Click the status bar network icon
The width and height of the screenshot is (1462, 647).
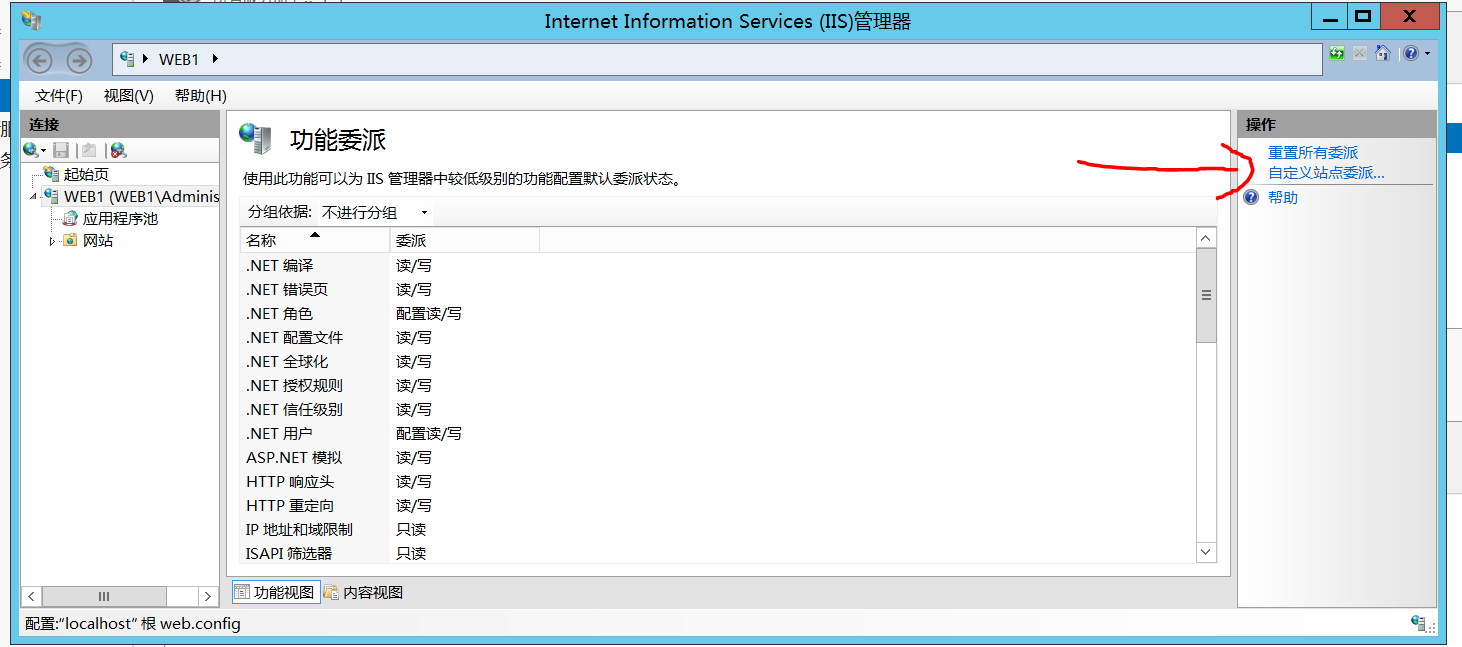pyautogui.click(x=1419, y=624)
